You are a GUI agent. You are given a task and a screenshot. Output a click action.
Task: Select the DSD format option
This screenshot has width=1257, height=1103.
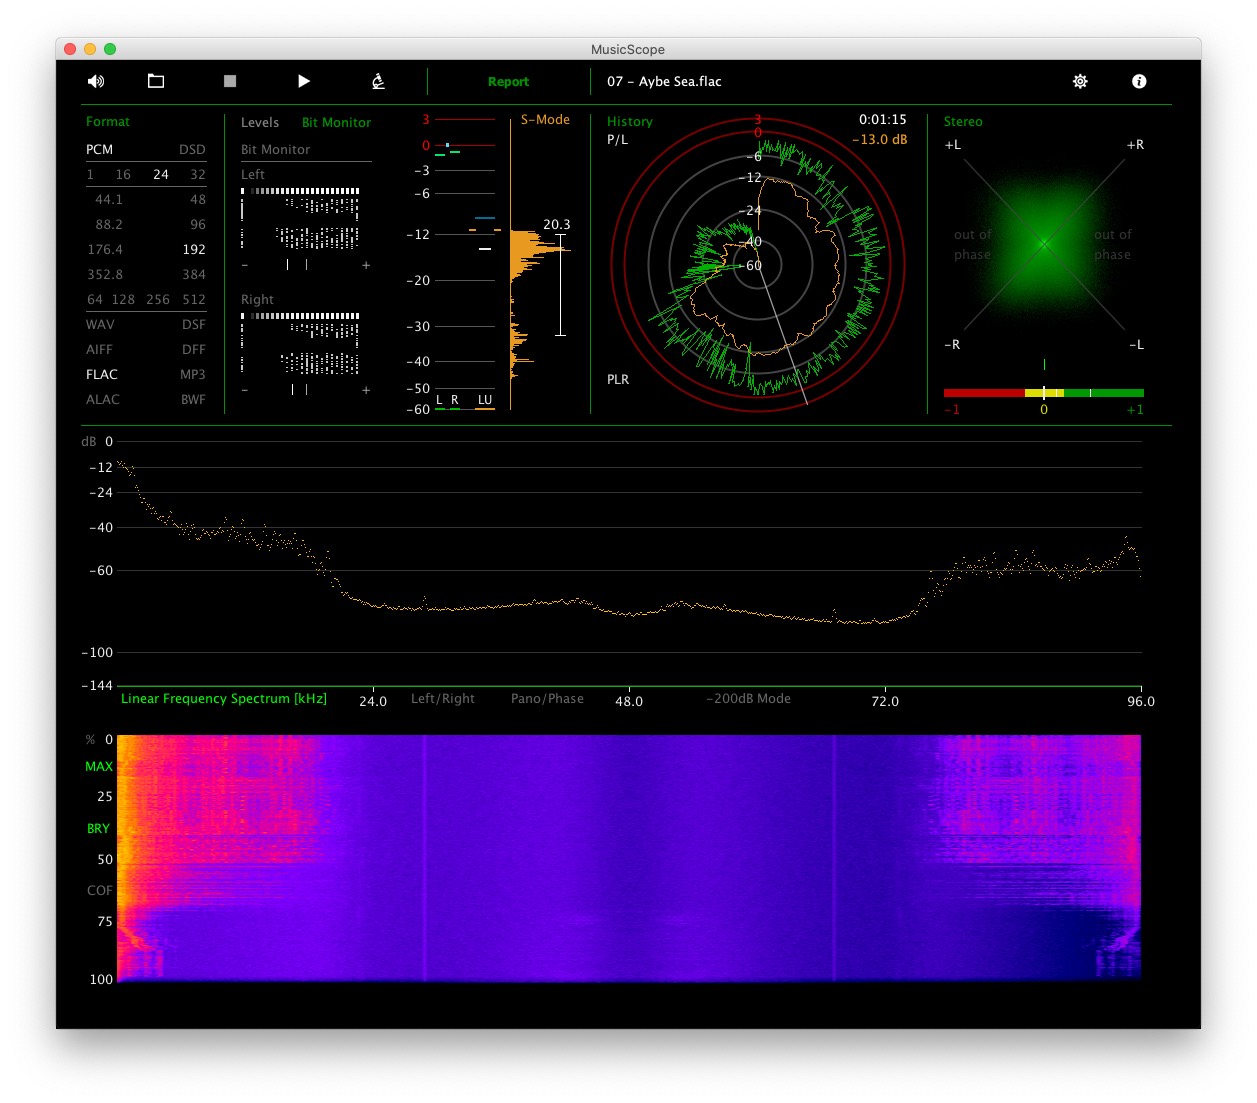192,149
